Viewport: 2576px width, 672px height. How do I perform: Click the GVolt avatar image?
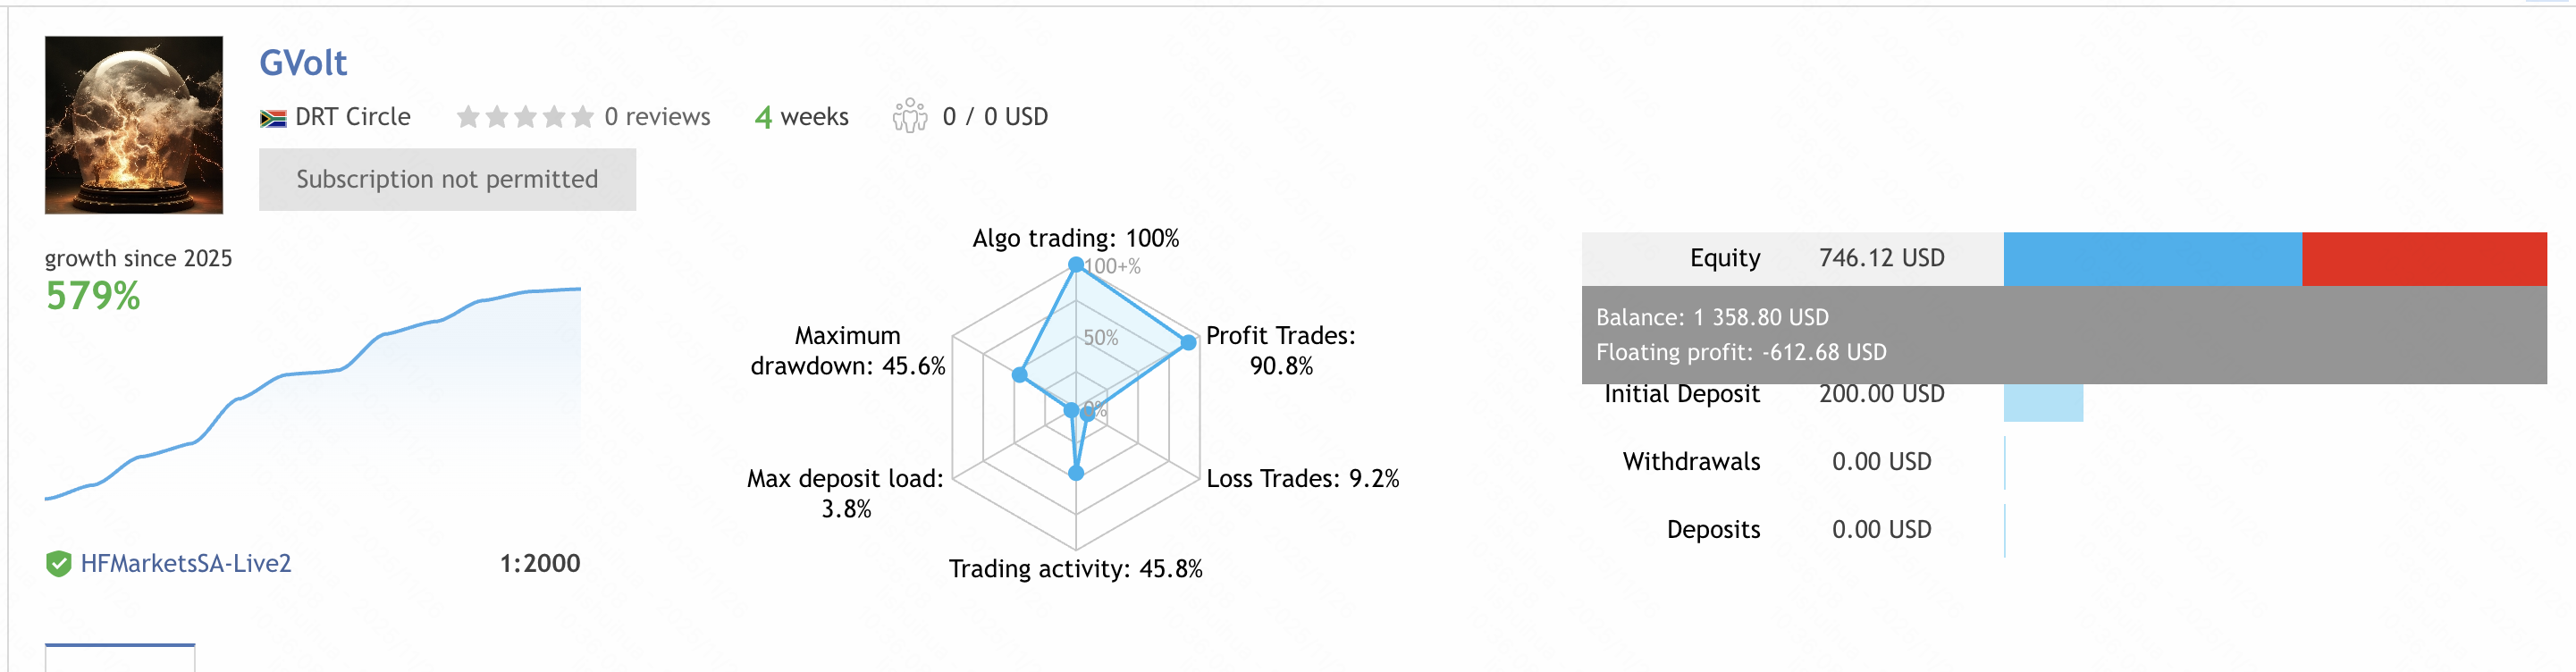click(x=134, y=125)
